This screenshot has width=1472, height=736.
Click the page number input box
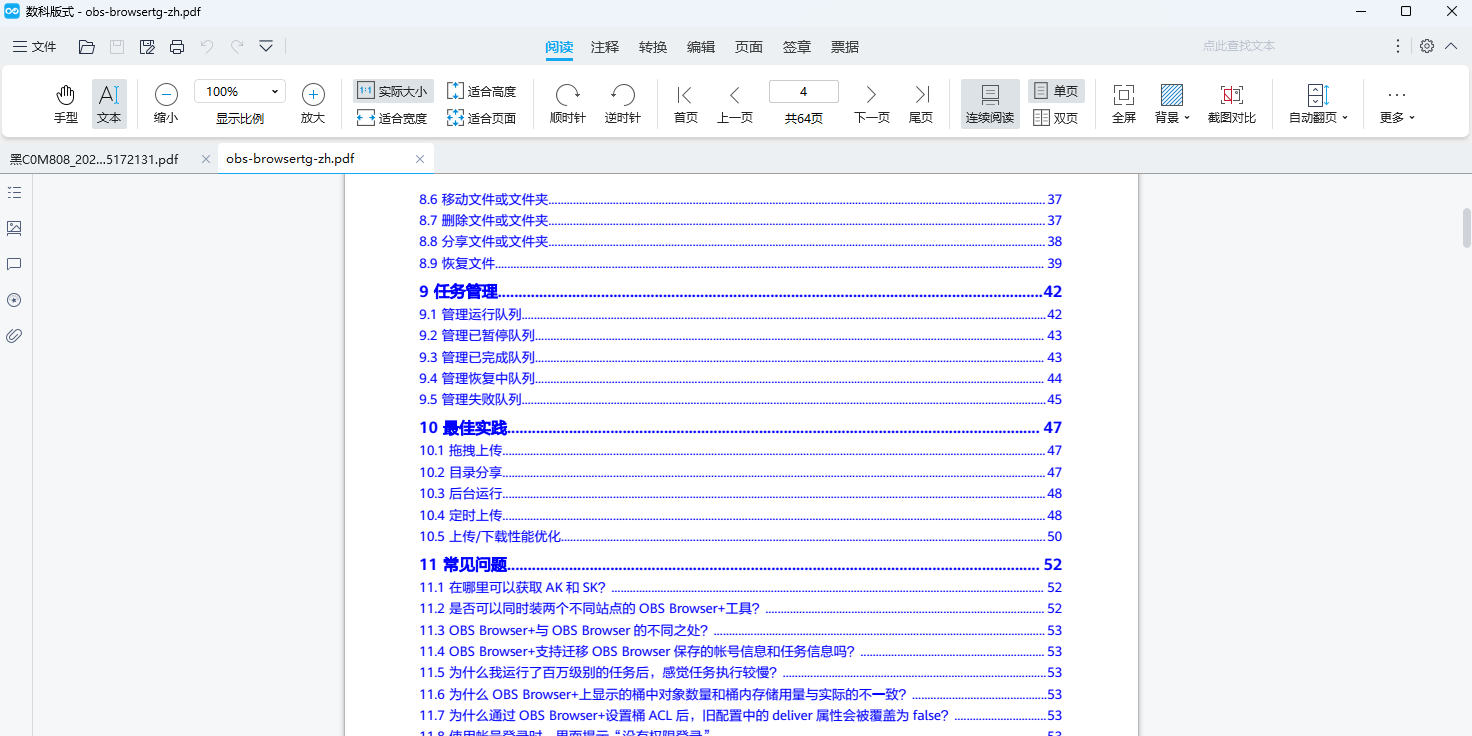coord(804,92)
